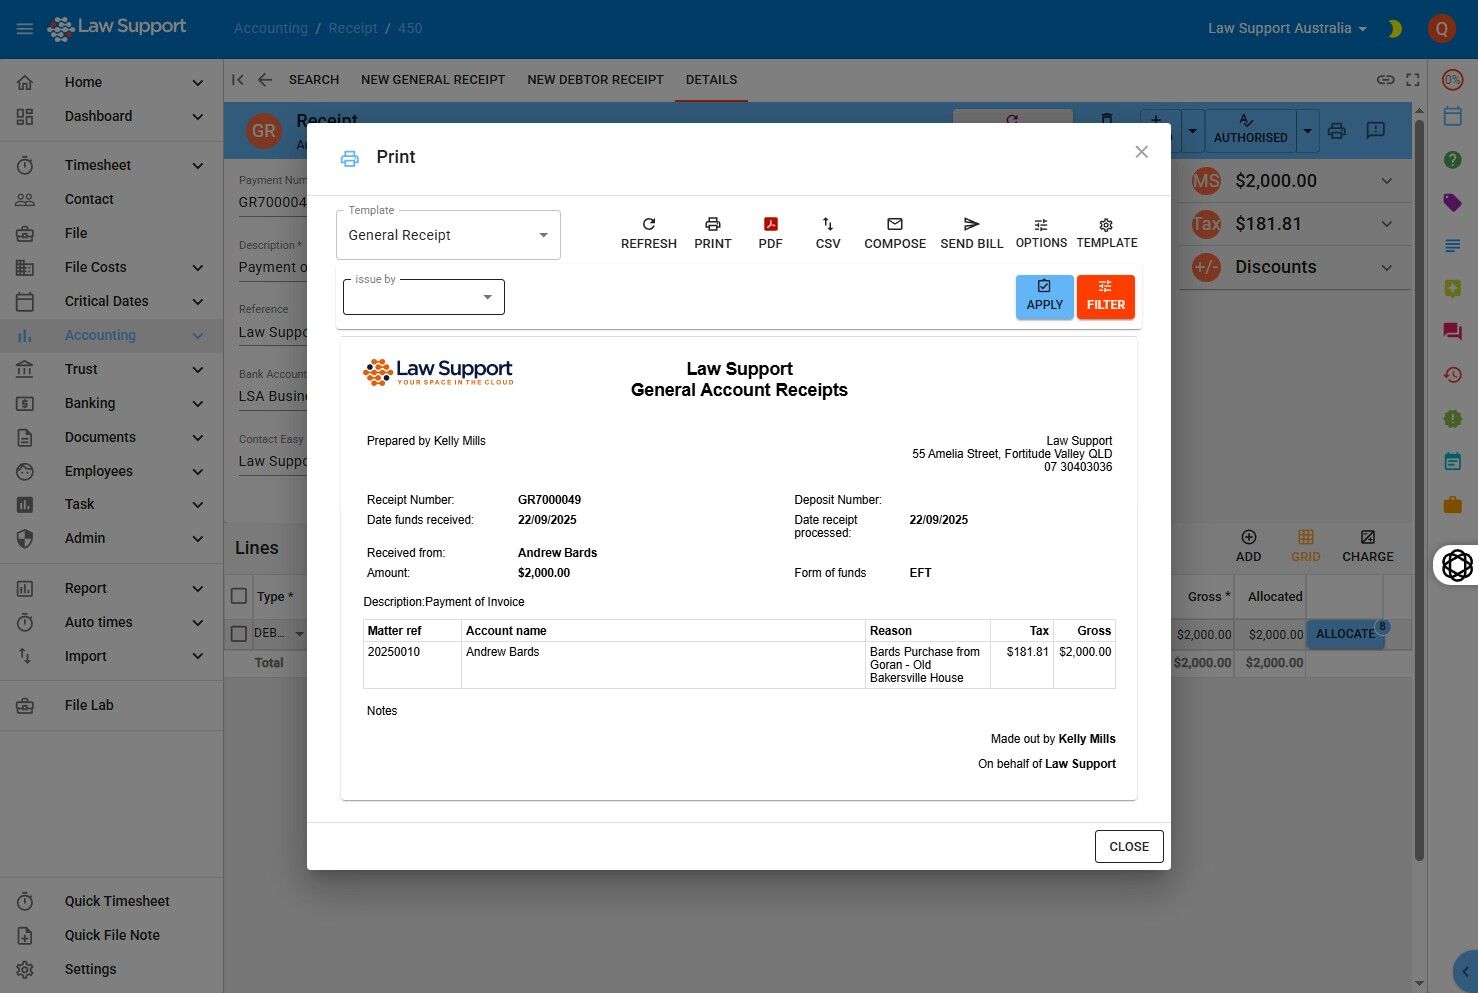Open Settings in the sidebar
1478x993 pixels.
pyautogui.click(x=111, y=969)
